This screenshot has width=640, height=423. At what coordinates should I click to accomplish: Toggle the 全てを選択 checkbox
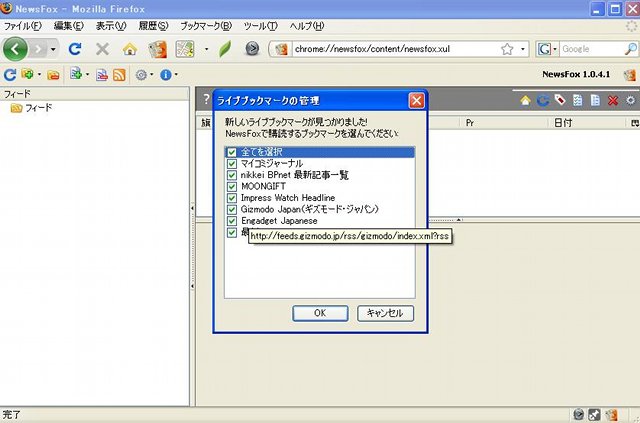click(x=232, y=152)
